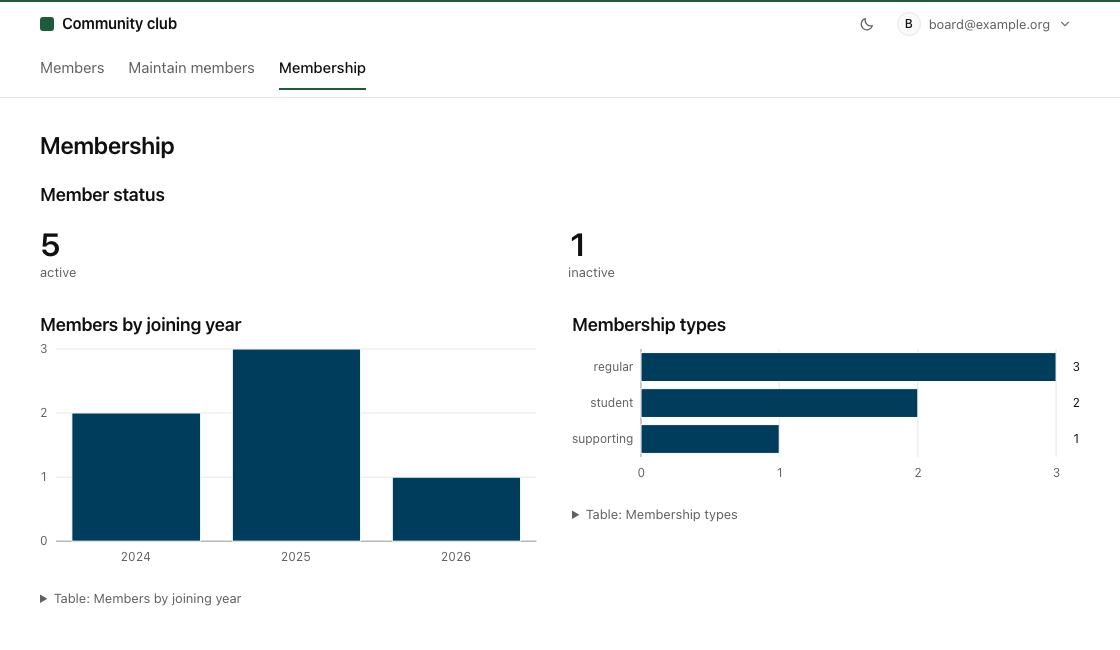This screenshot has width=1120, height=650.
Task: Click the Membership types heading
Action: pos(649,325)
